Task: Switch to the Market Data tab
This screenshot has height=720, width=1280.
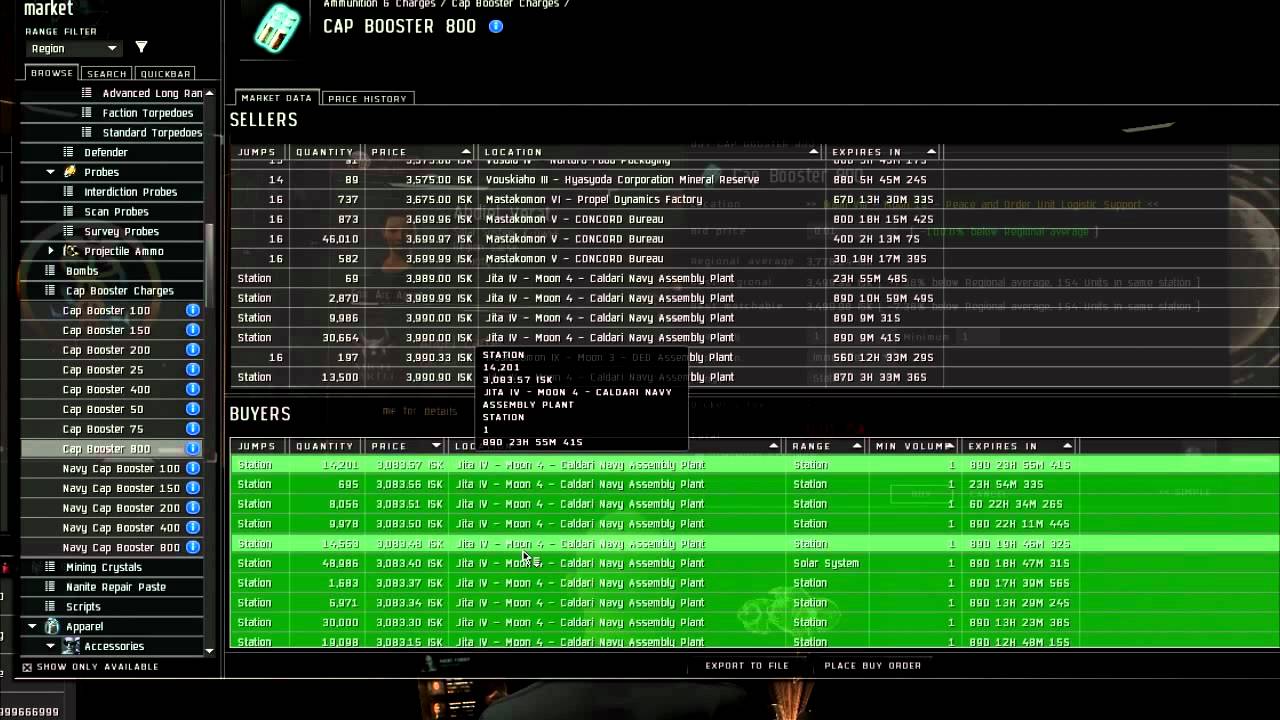Action: 277,98
